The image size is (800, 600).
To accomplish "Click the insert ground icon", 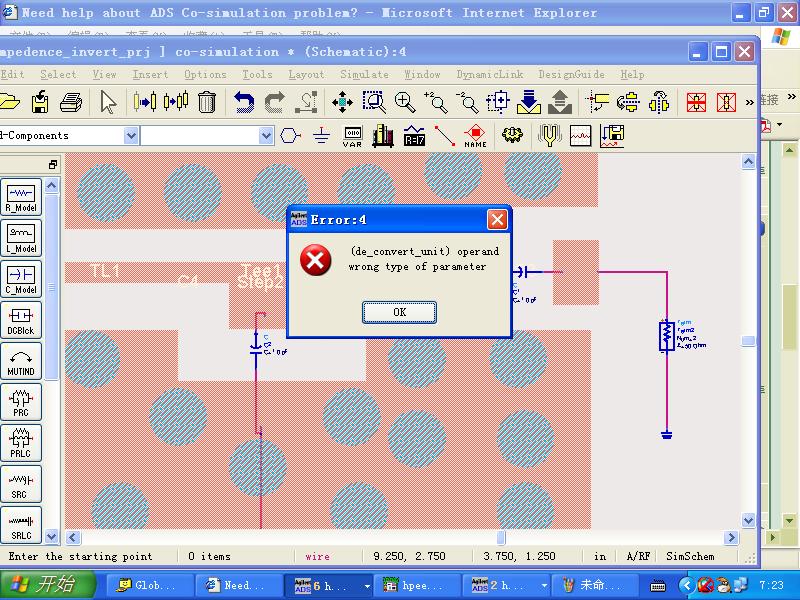I will pos(321,136).
